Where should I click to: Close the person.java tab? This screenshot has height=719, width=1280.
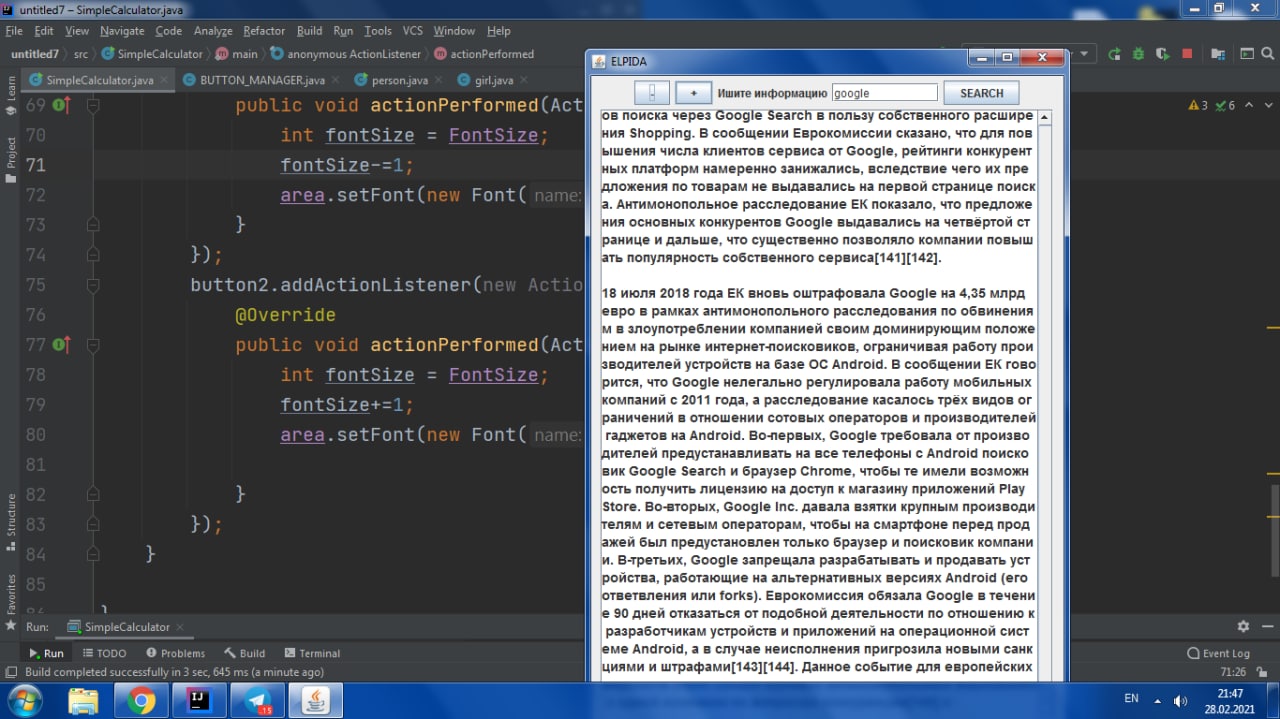point(439,80)
